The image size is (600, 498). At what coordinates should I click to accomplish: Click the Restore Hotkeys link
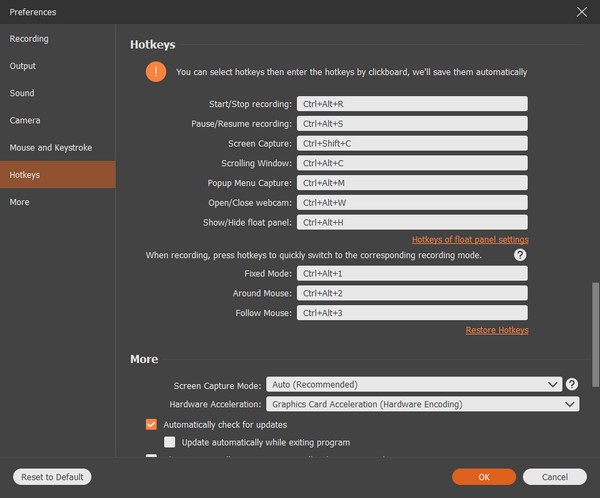click(x=497, y=330)
